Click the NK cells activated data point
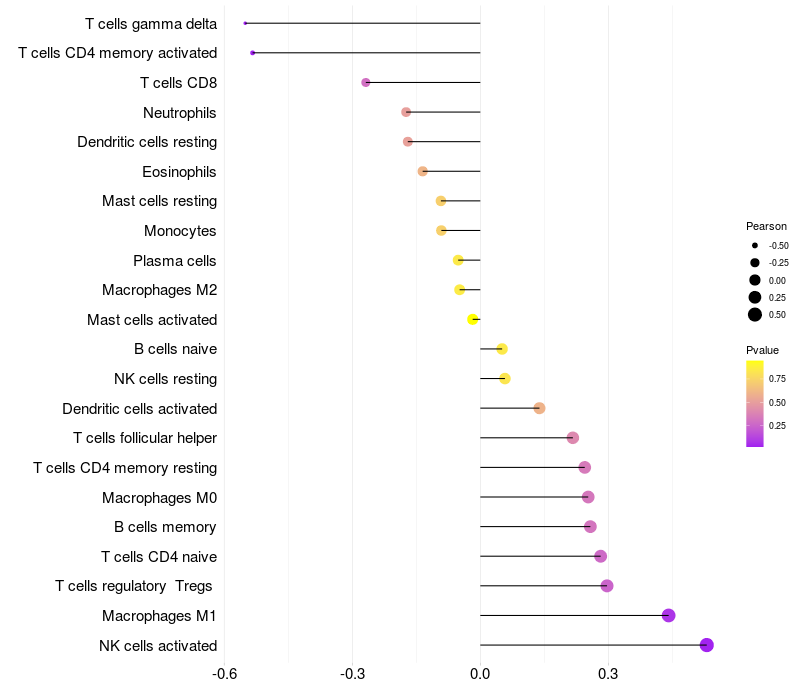 (x=706, y=645)
